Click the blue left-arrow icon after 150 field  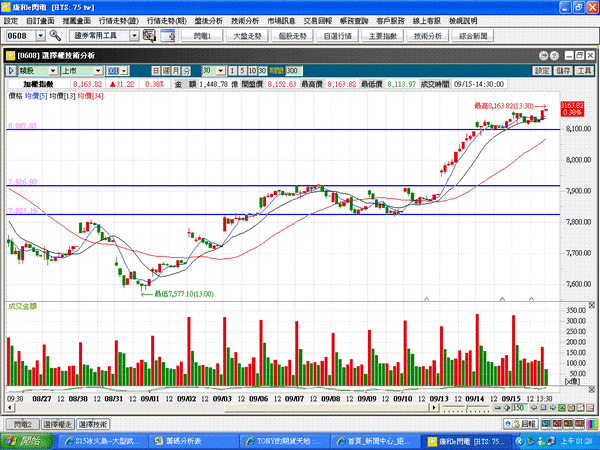click(x=534, y=408)
